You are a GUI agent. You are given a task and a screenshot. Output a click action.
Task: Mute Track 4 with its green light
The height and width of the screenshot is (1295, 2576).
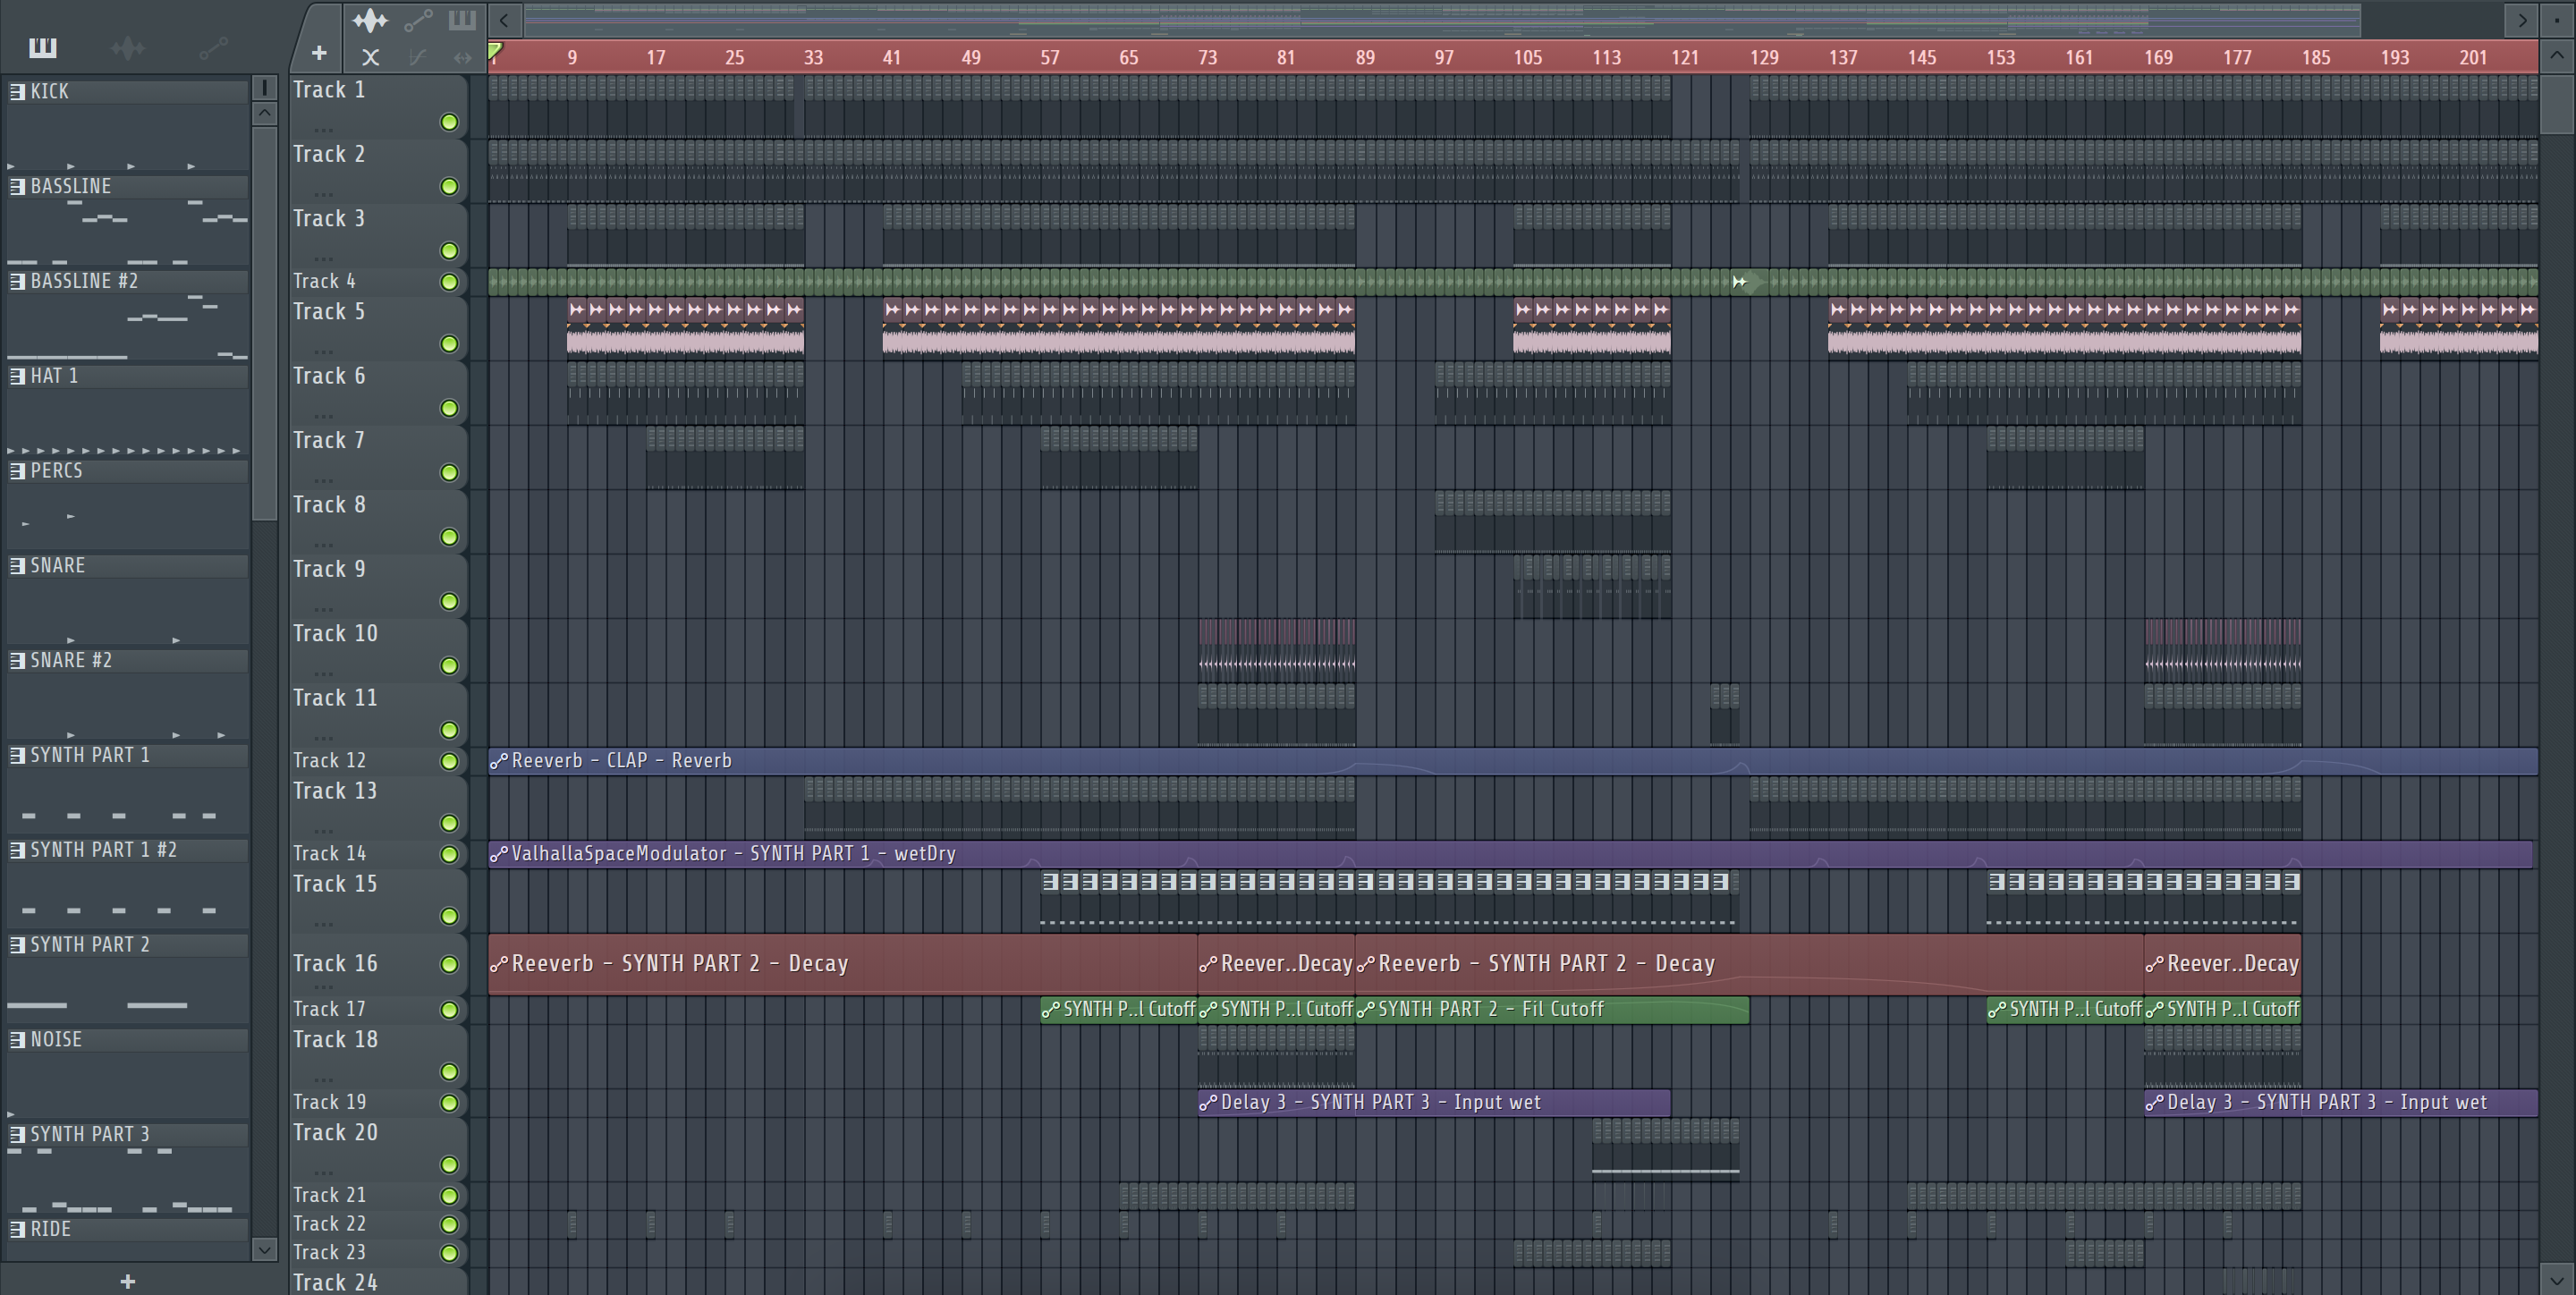click(x=449, y=282)
